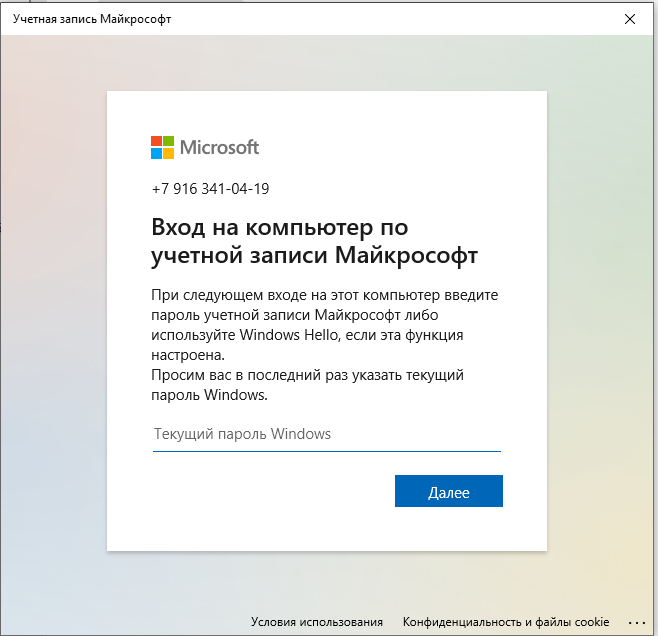The height and width of the screenshot is (636, 658).
Task: Open the "Условия использования" link
Action: tap(317, 622)
